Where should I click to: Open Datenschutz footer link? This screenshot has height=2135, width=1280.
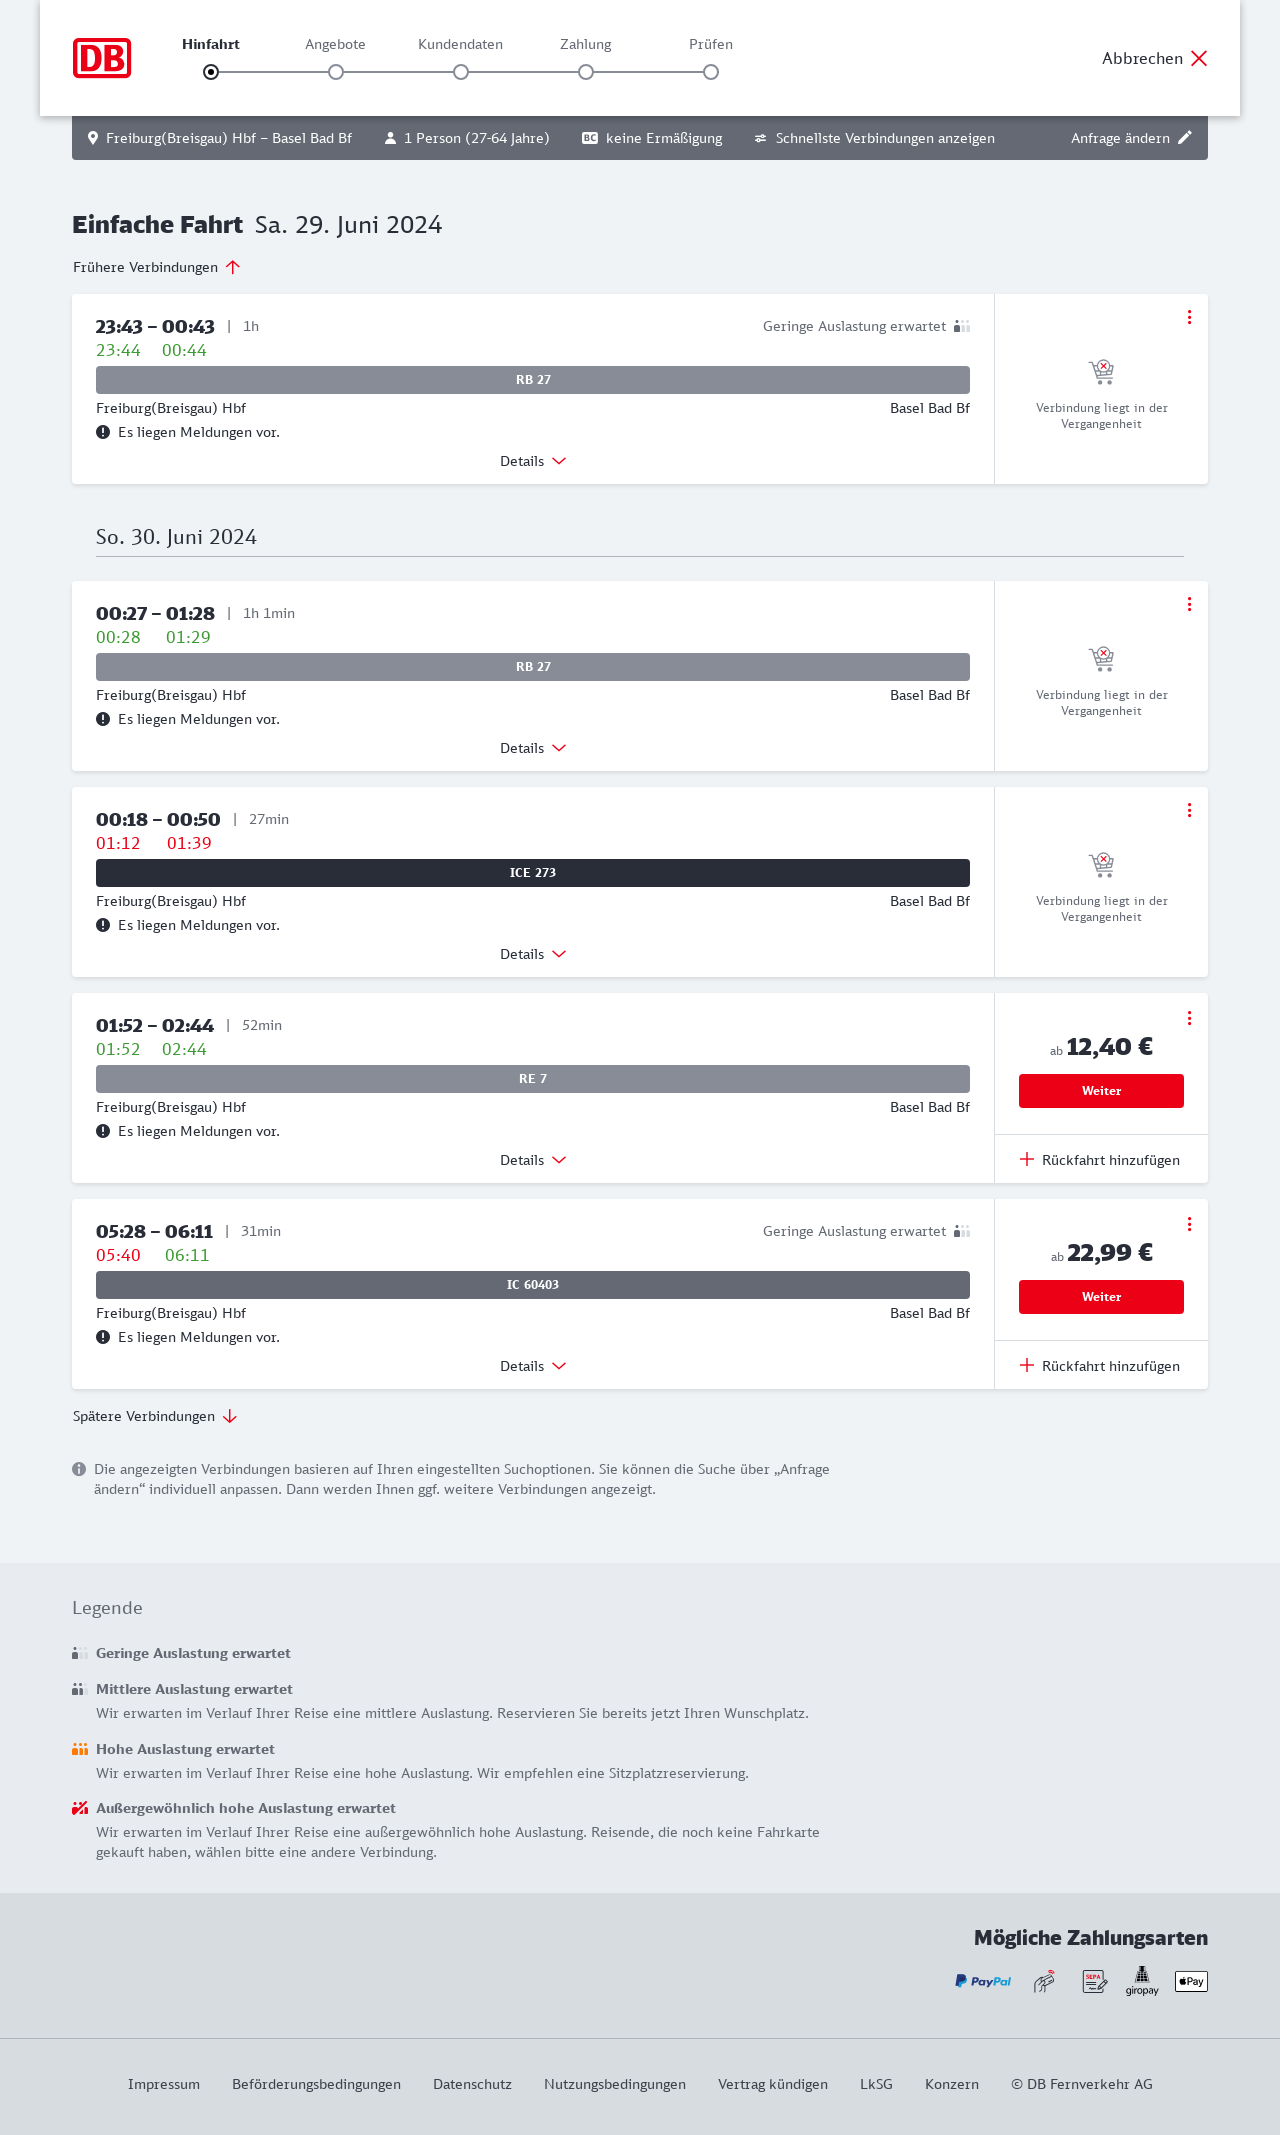click(472, 2084)
